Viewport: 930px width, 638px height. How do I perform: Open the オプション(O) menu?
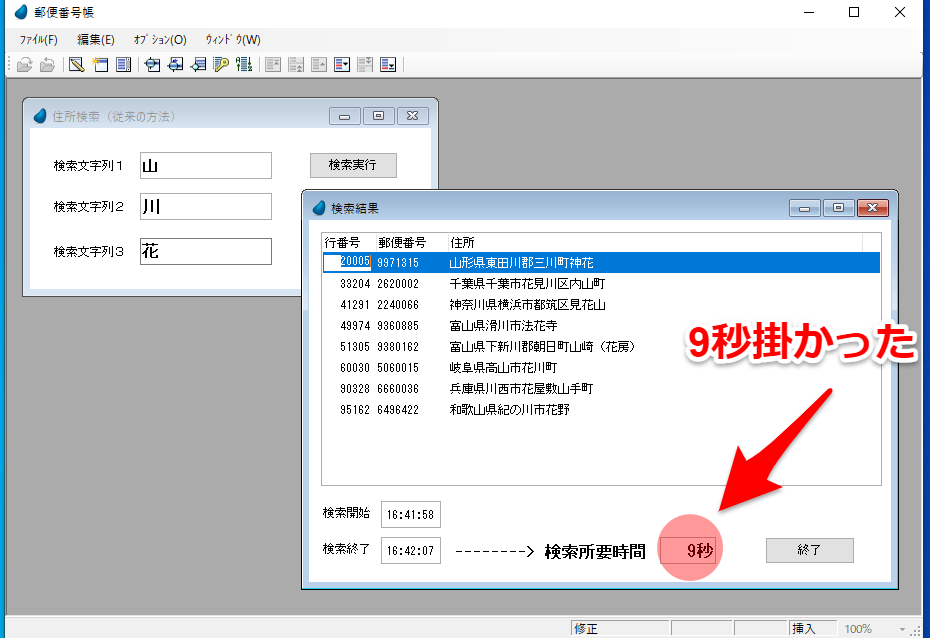pyautogui.click(x=160, y=40)
